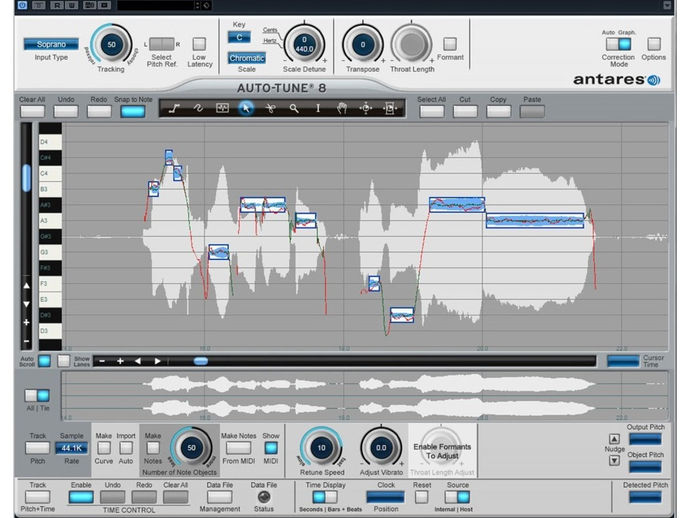Click the clock Reset button
690x518 pixels.
point(422,497)
